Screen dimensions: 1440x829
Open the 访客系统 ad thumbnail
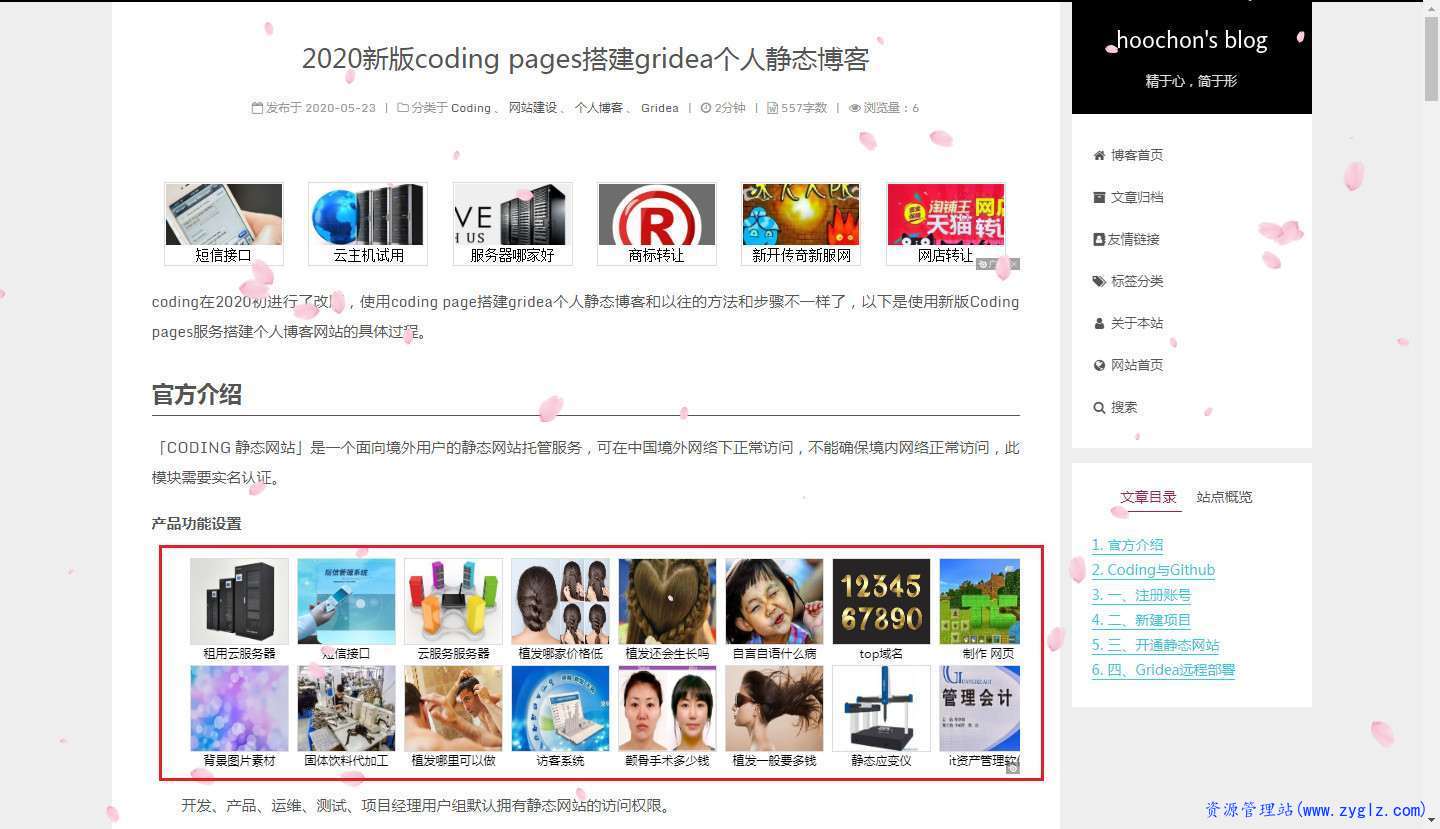pyautogui.click(x=560, y=717)
